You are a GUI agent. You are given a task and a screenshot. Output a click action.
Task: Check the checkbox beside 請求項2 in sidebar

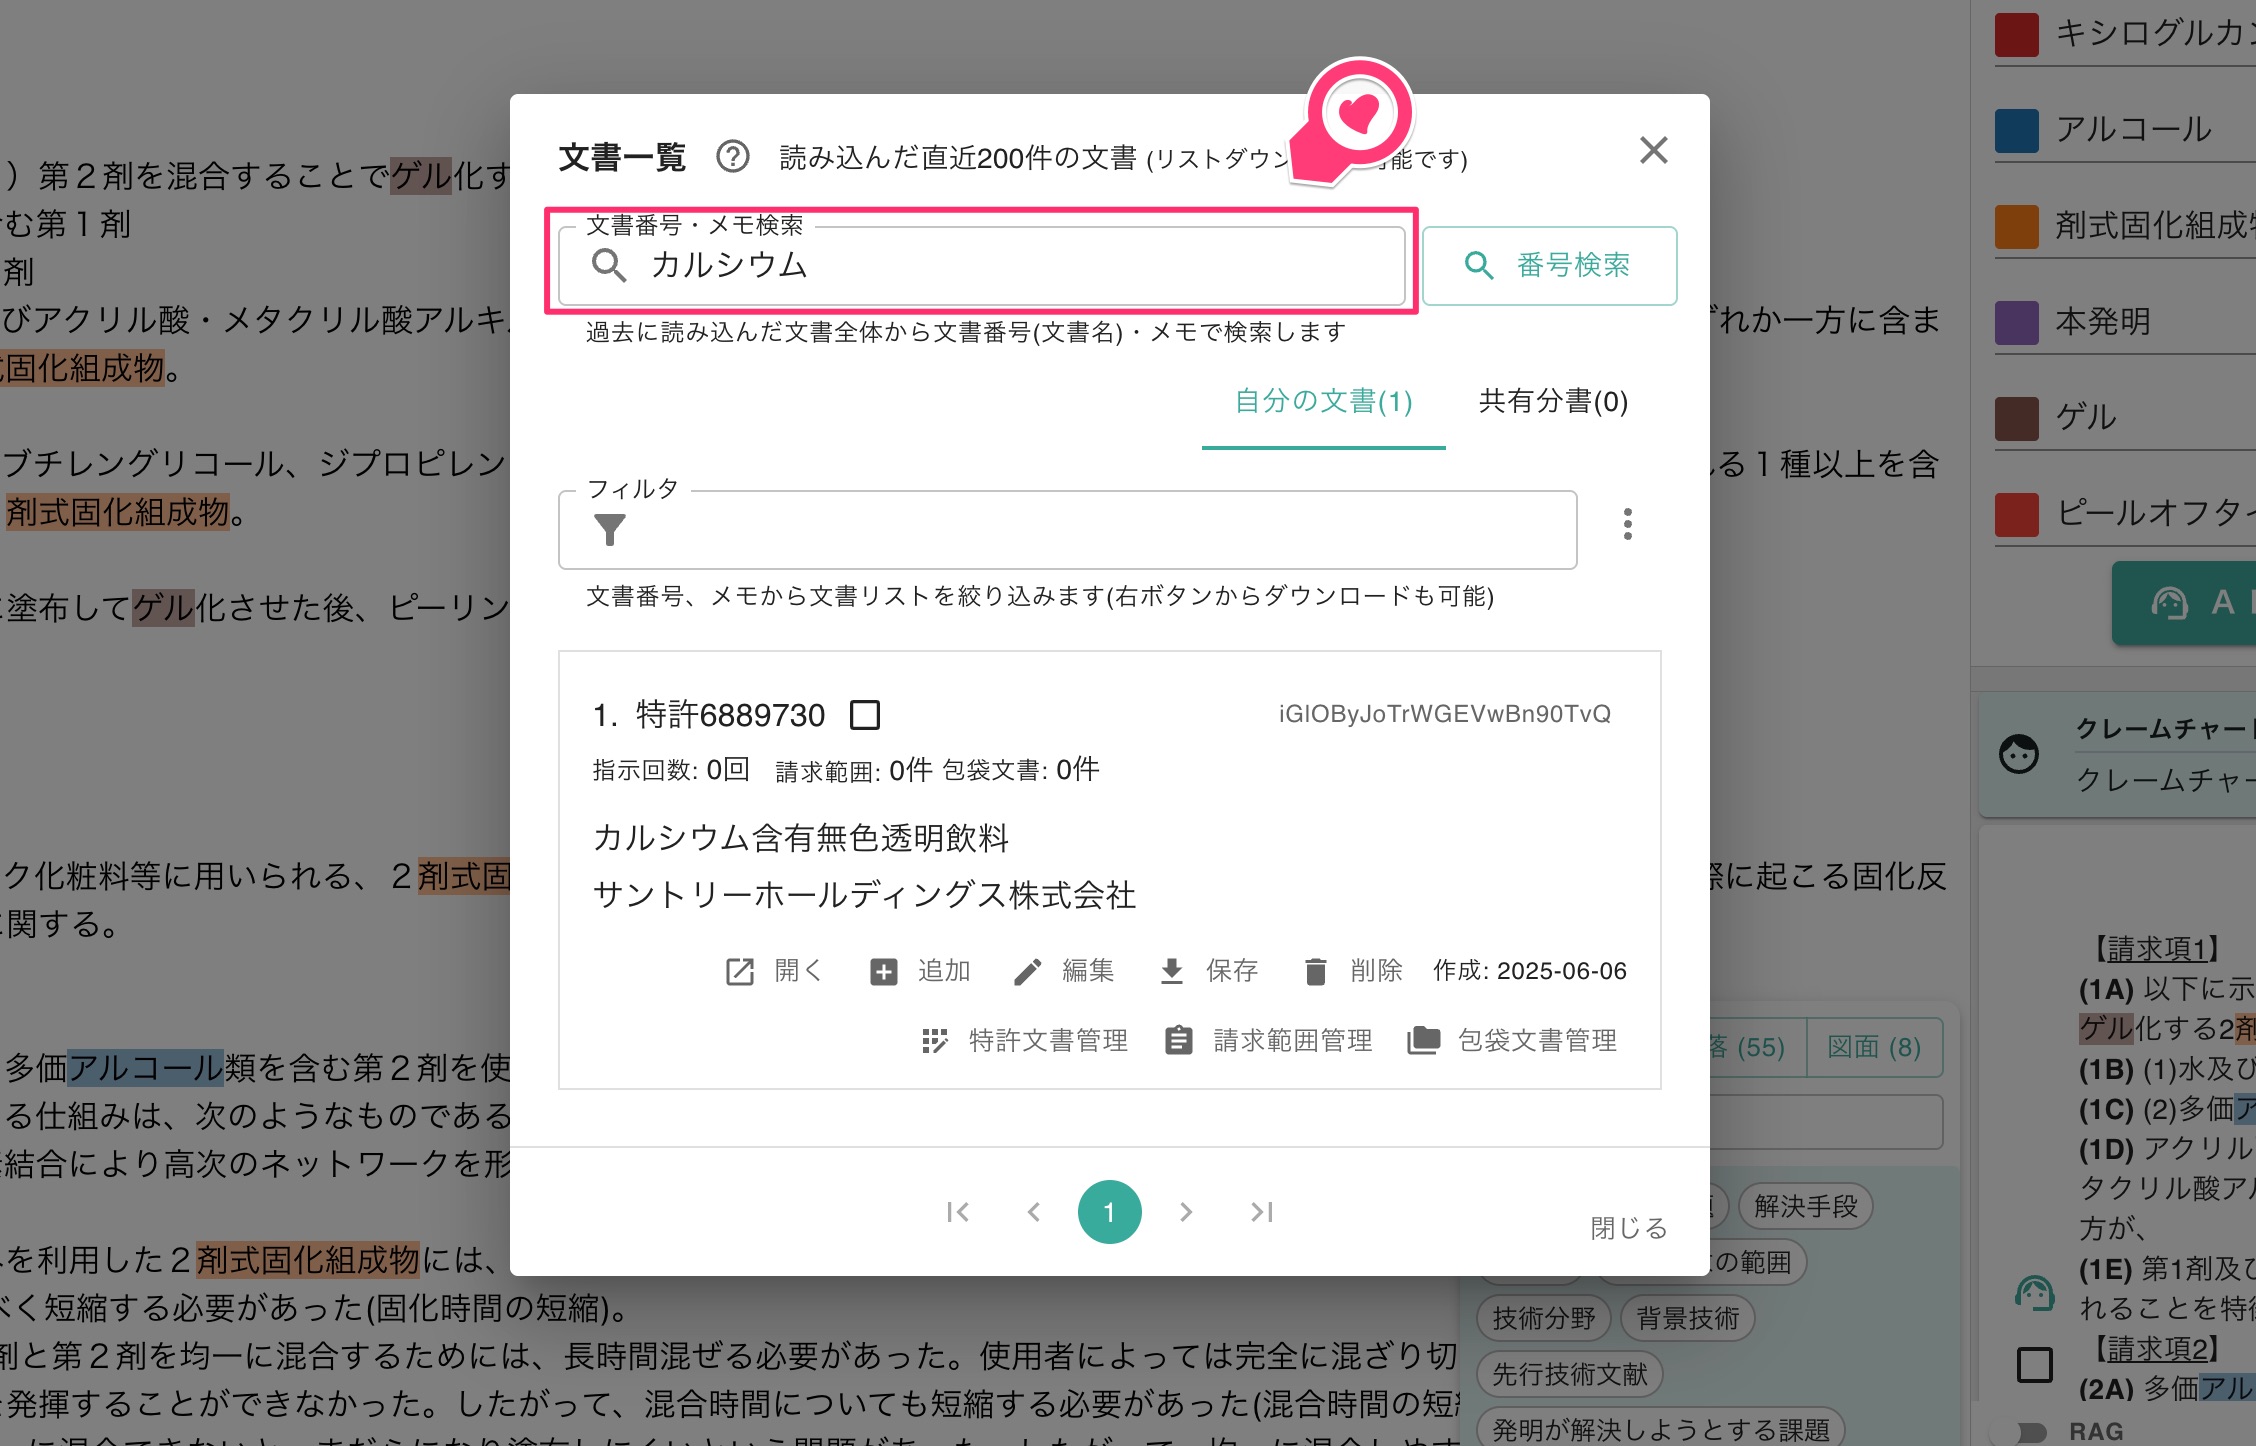point(2034,1362)
